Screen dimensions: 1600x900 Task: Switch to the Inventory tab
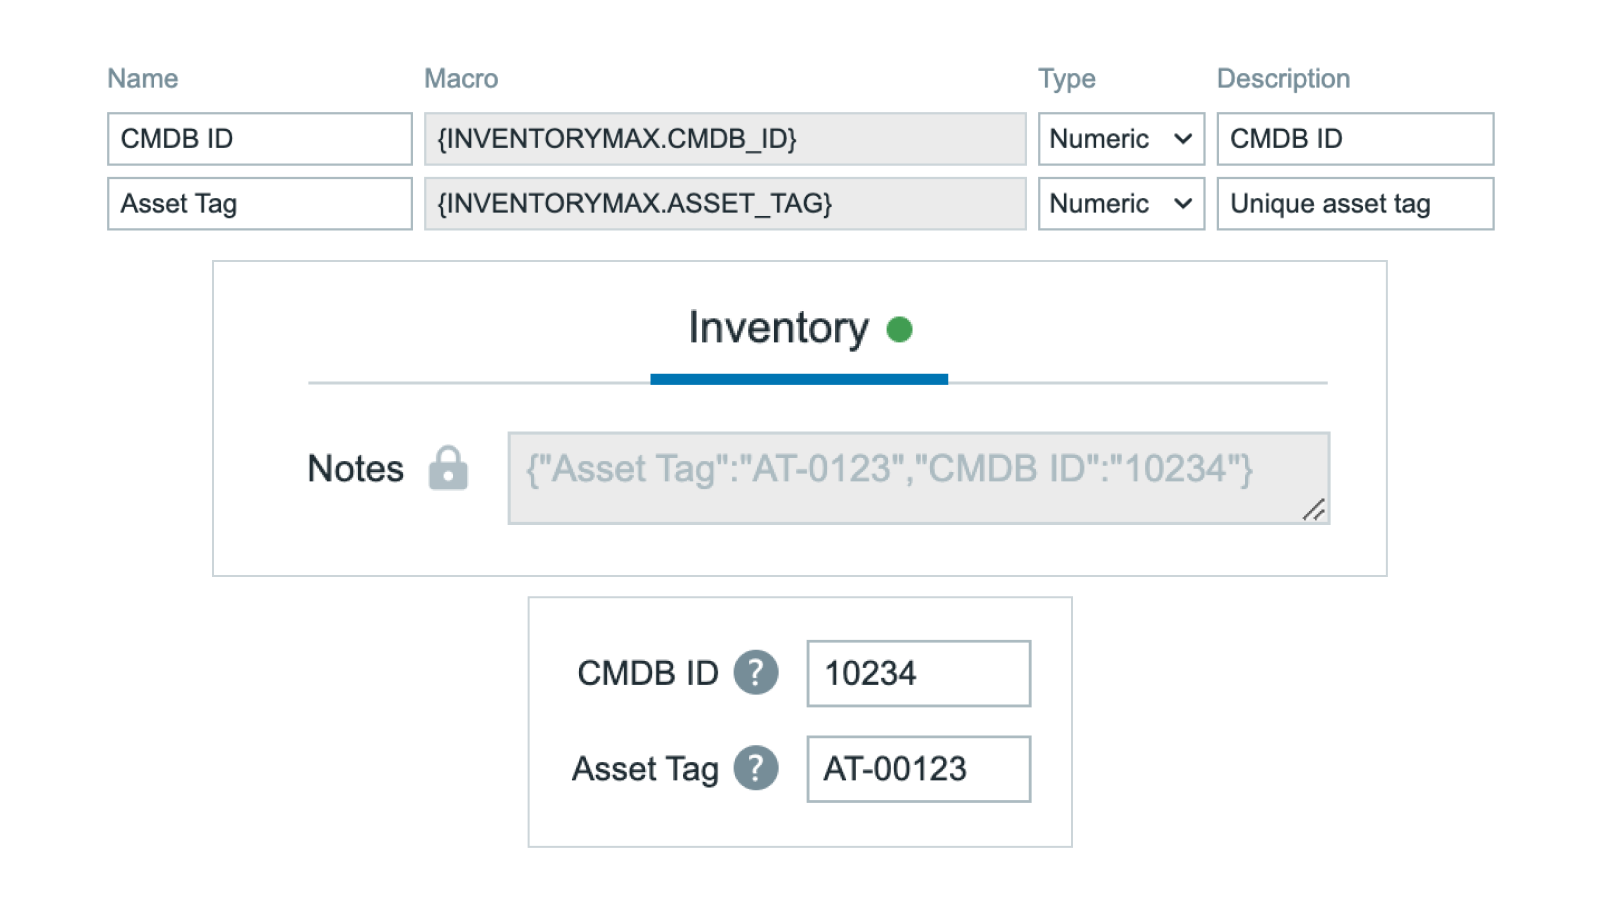click(x=779, y=329)
